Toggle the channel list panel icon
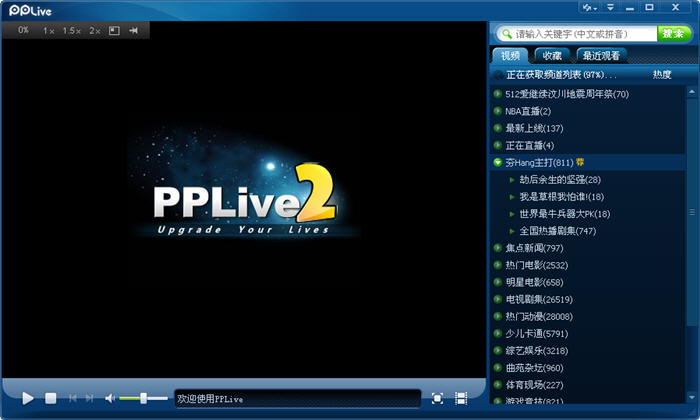Image resolution: width=700 pixels, height=420 pixels. click(461, 399)
